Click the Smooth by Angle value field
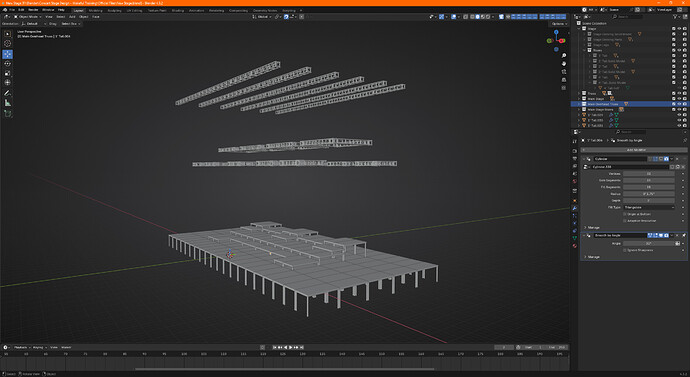This screenshot has width=690, height=377. coord(649,243)
